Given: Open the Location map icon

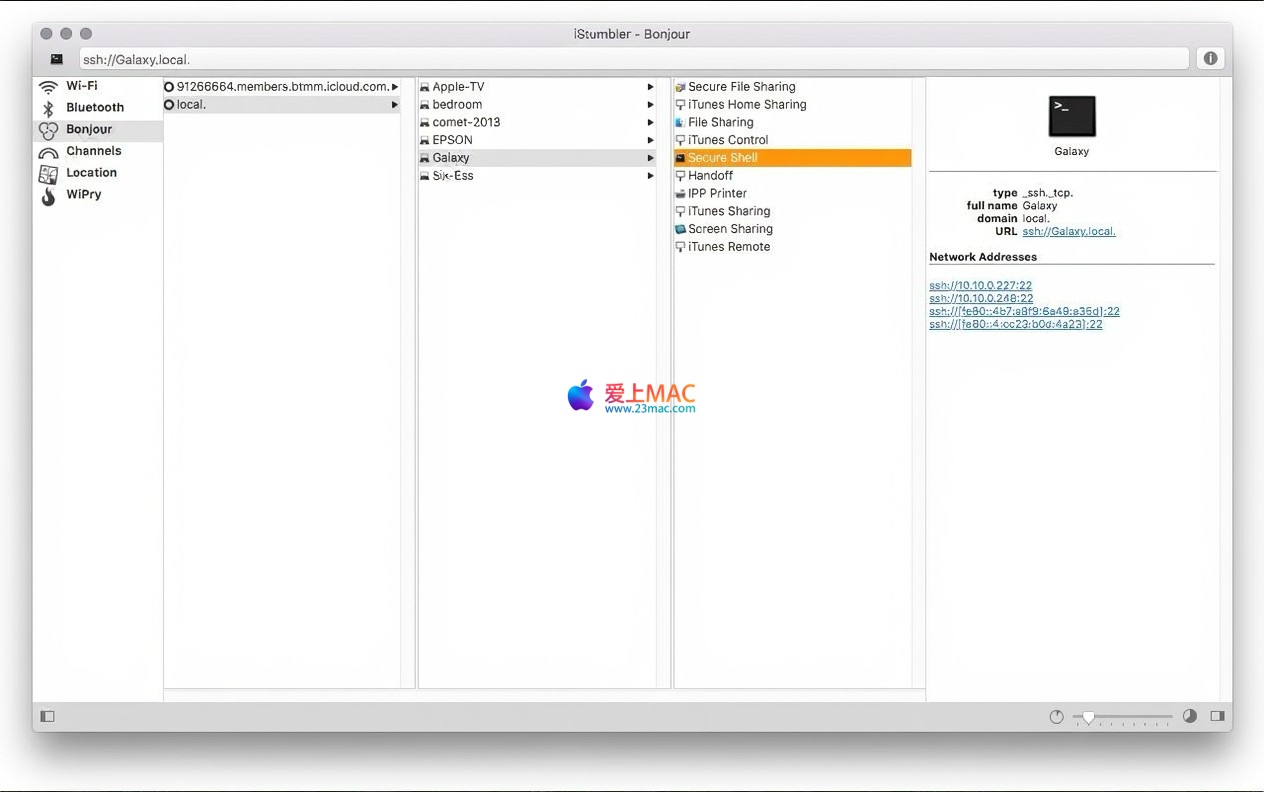Looking at the screenshot, I should (x=48, y=174).
